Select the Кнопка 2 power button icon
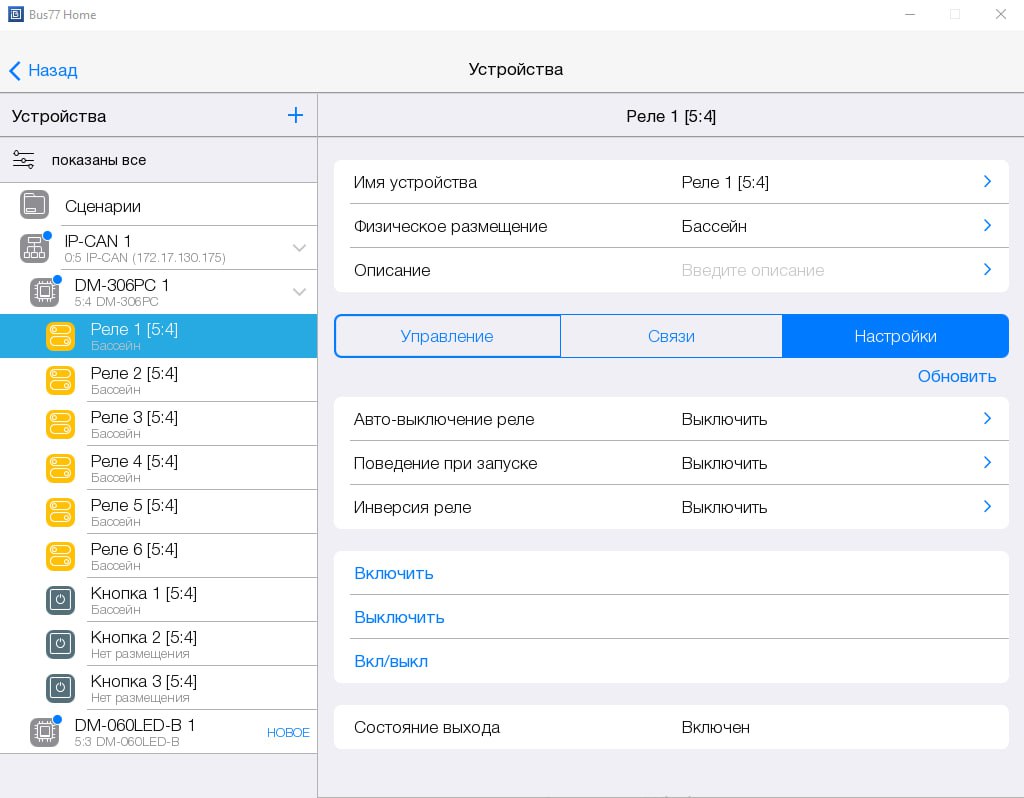Viewport: 1024px width, 798px height. click(x=60, y=644)
